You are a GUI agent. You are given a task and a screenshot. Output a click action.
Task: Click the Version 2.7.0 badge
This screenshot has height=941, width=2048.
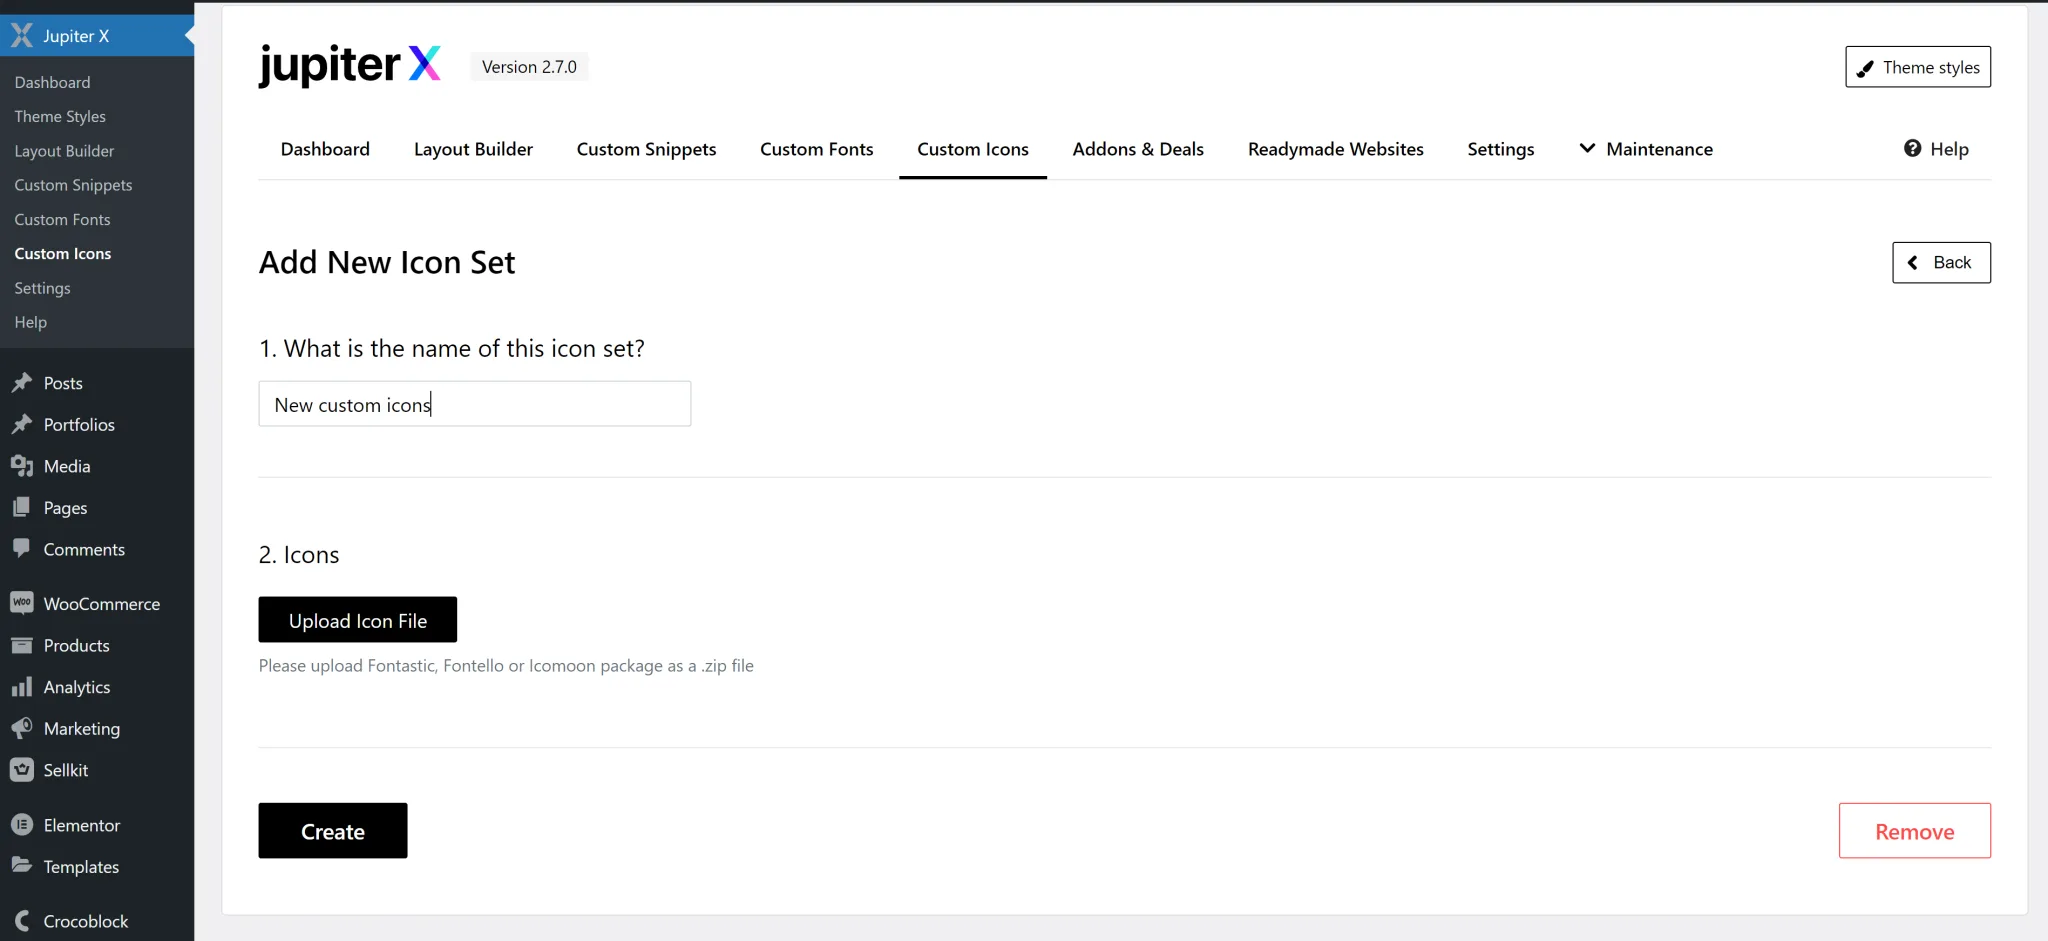click(x=529, y=67)
